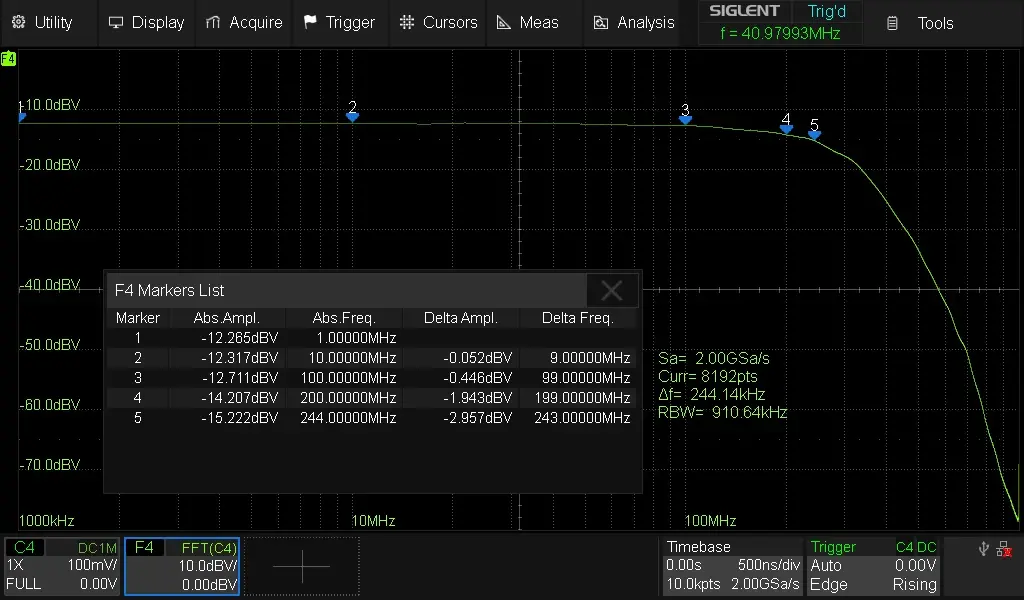This screenshot has height=600, width=1024.
Task: Select the F4 FFT(C4) math box
Action: pos(182,566)
